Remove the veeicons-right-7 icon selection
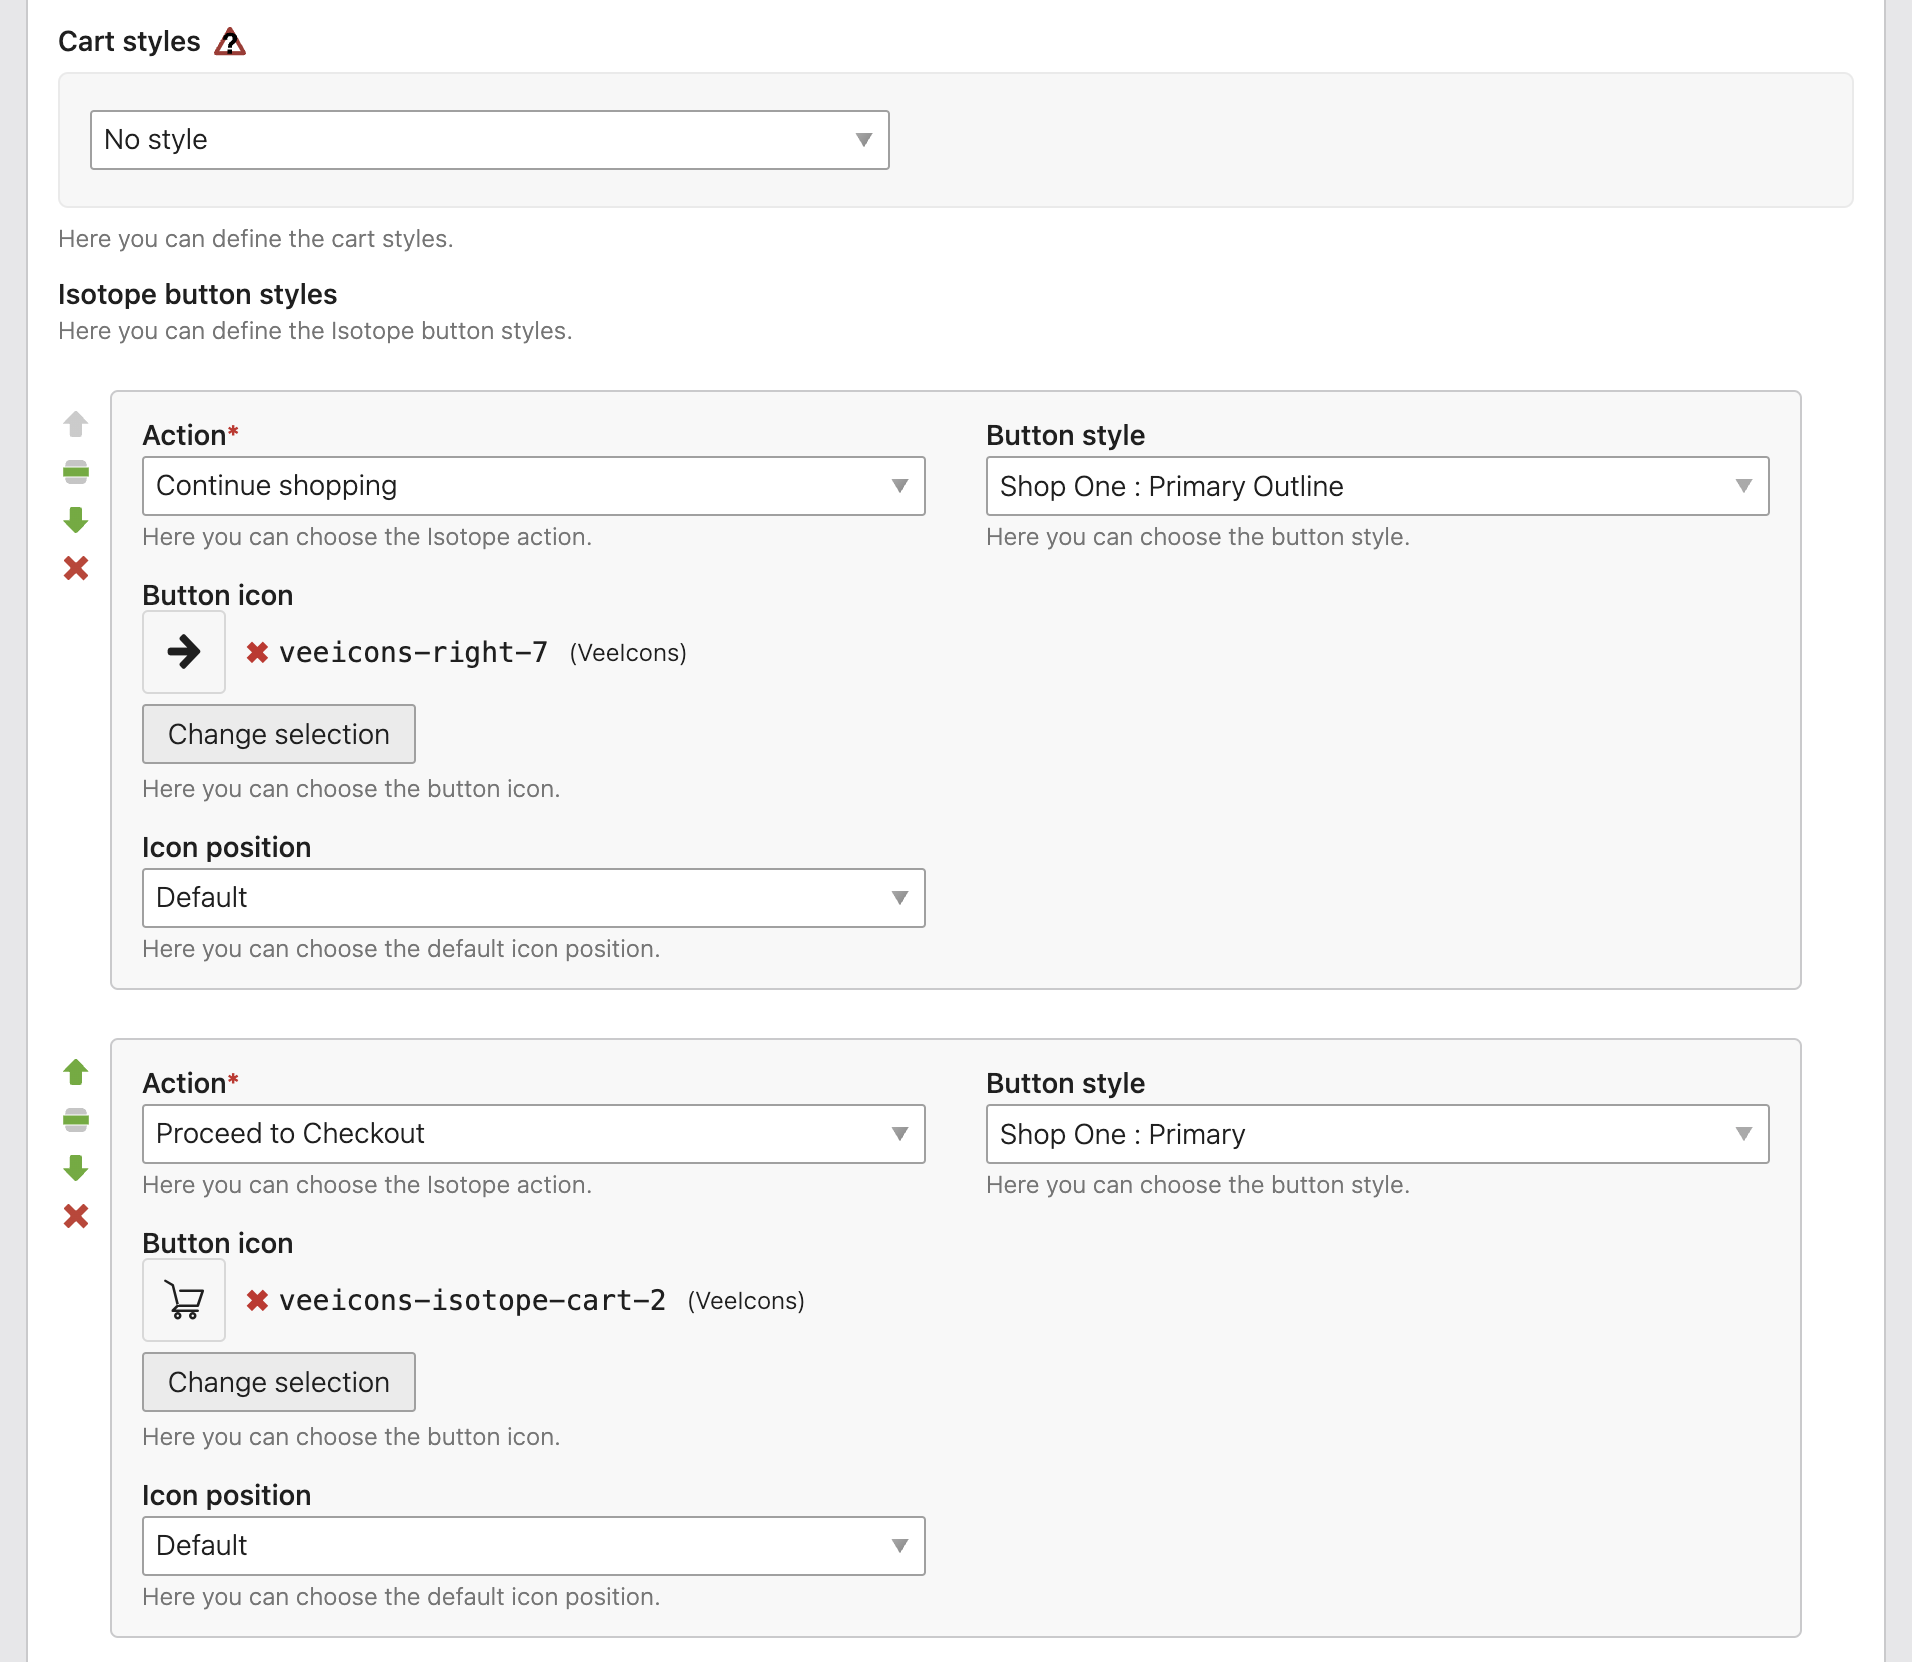This screenshot has height=1662, width=1912. coord(257,653)
